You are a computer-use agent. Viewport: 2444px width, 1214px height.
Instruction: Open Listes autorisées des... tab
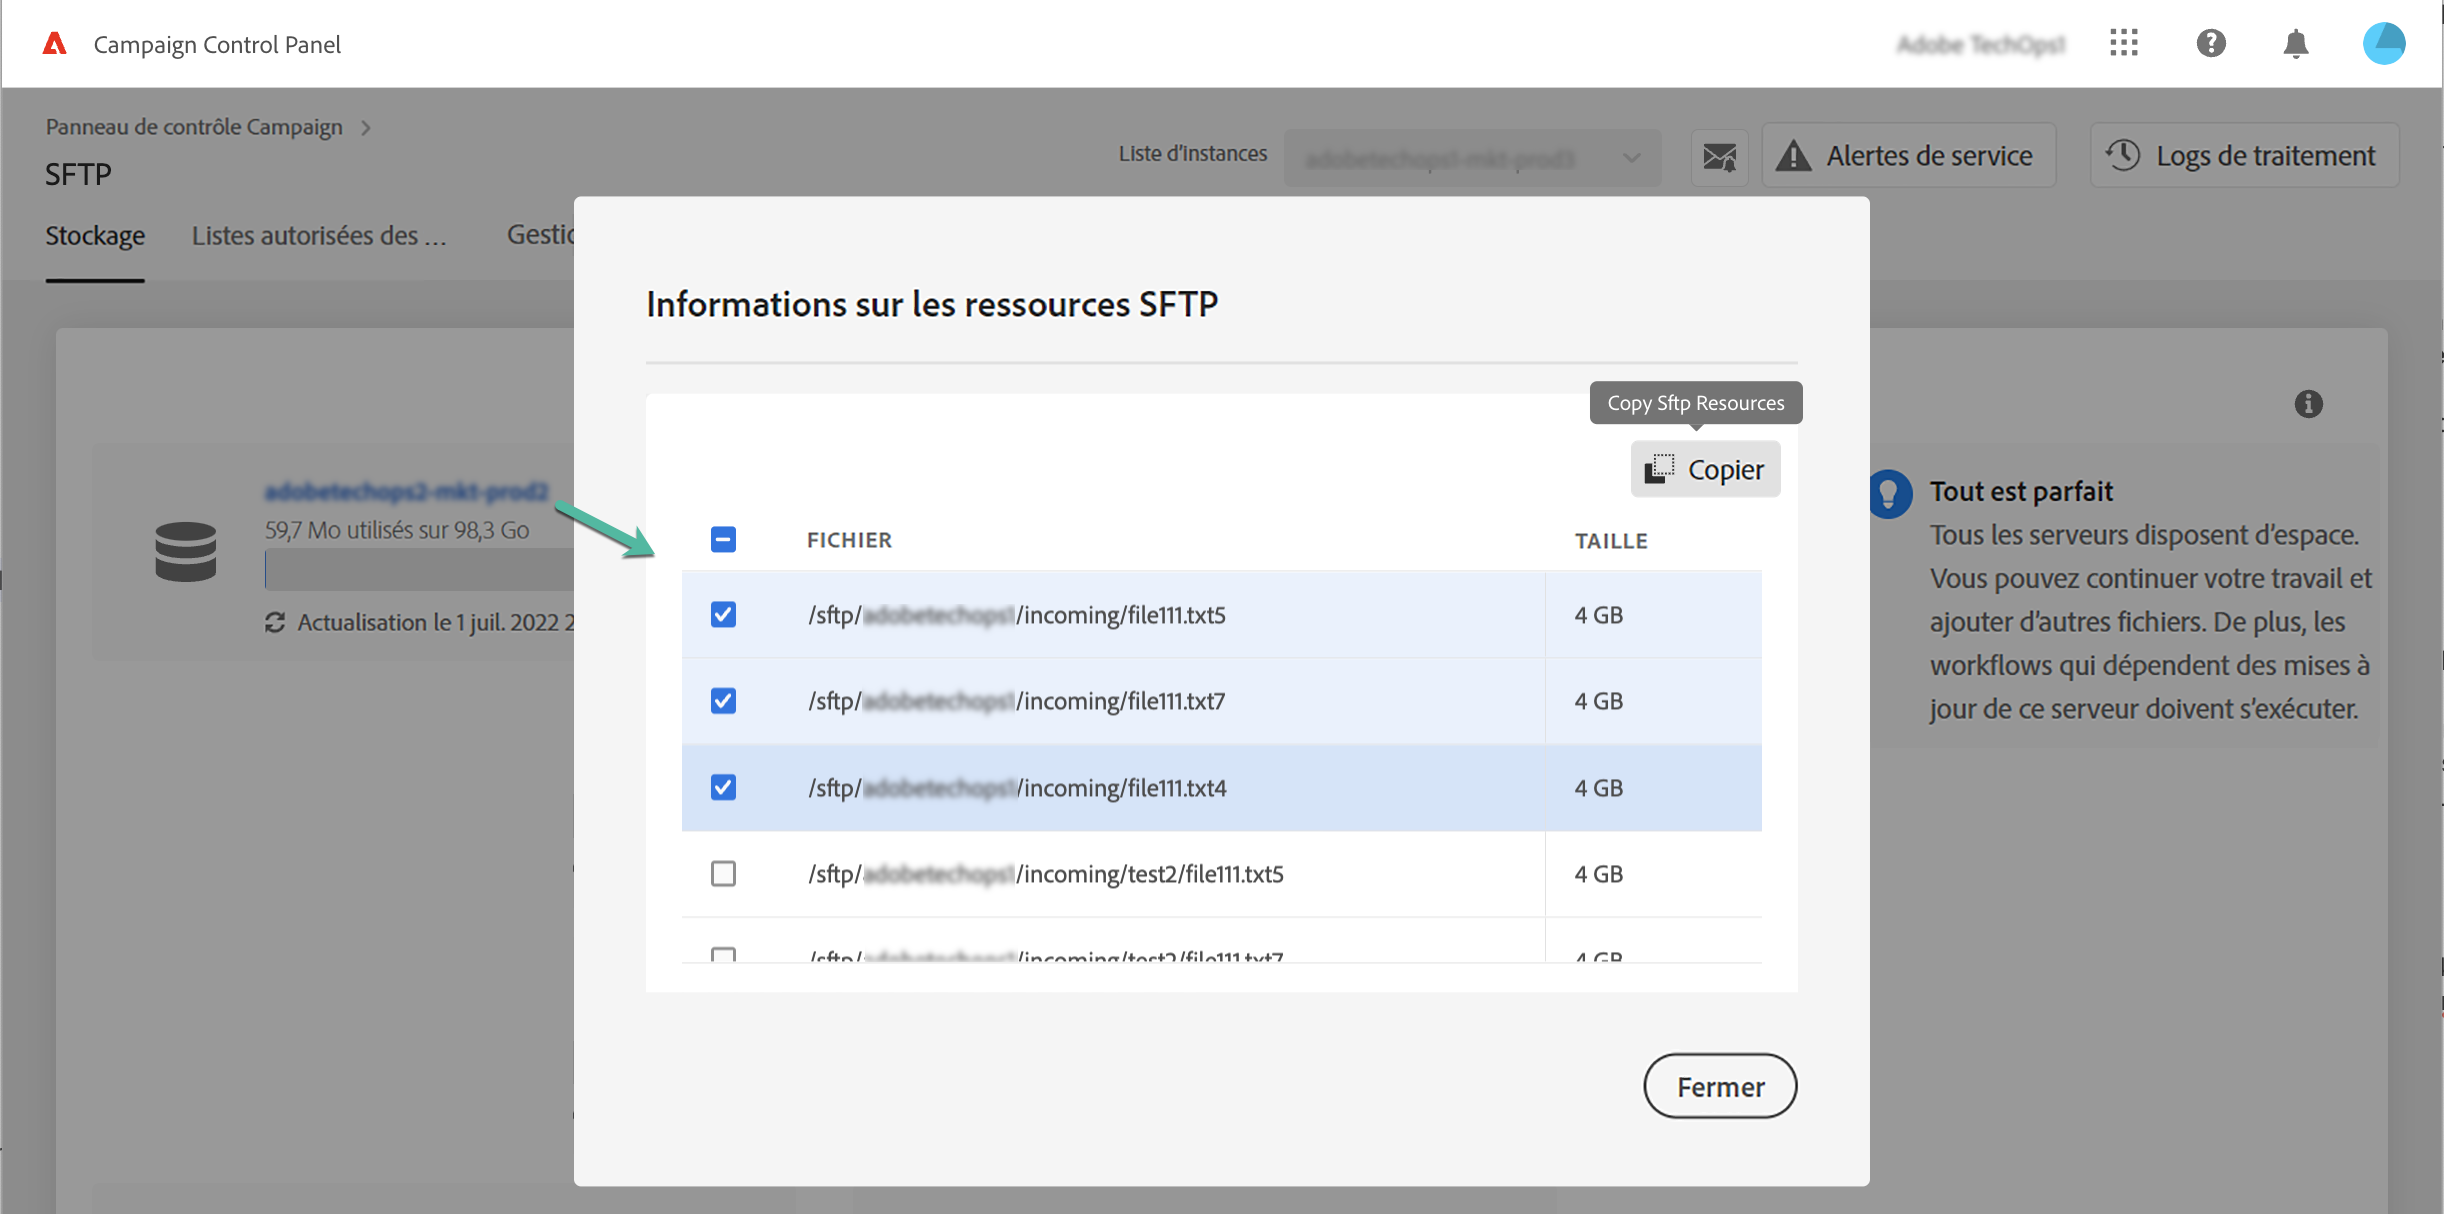pos(319,236)
